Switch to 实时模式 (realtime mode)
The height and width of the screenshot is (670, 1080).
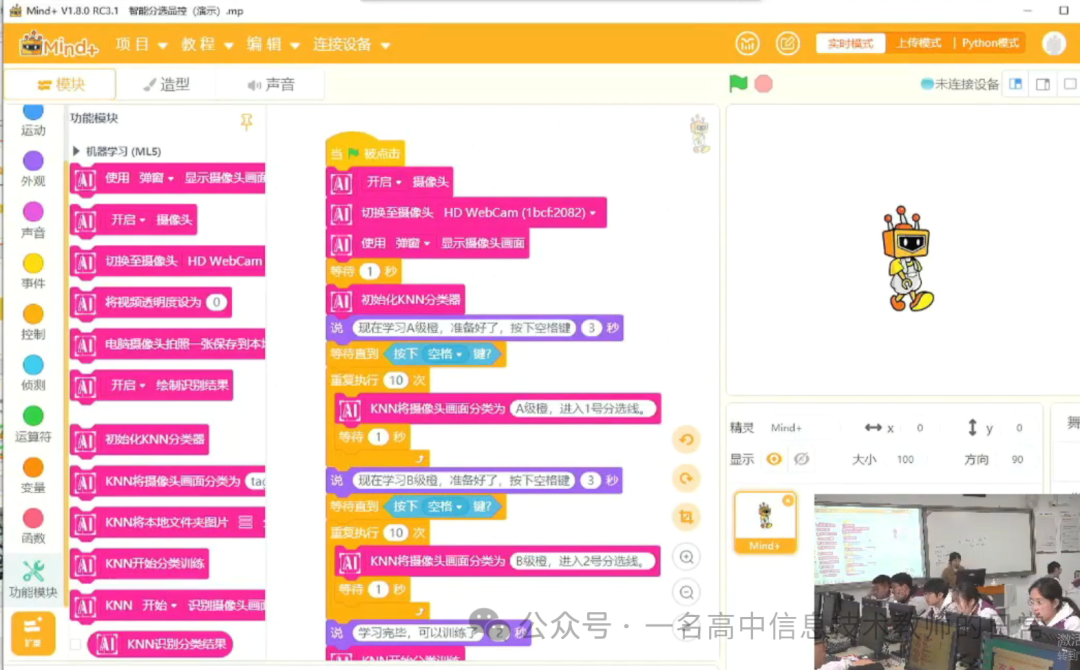pyautogui.click(x=849, y=43)
